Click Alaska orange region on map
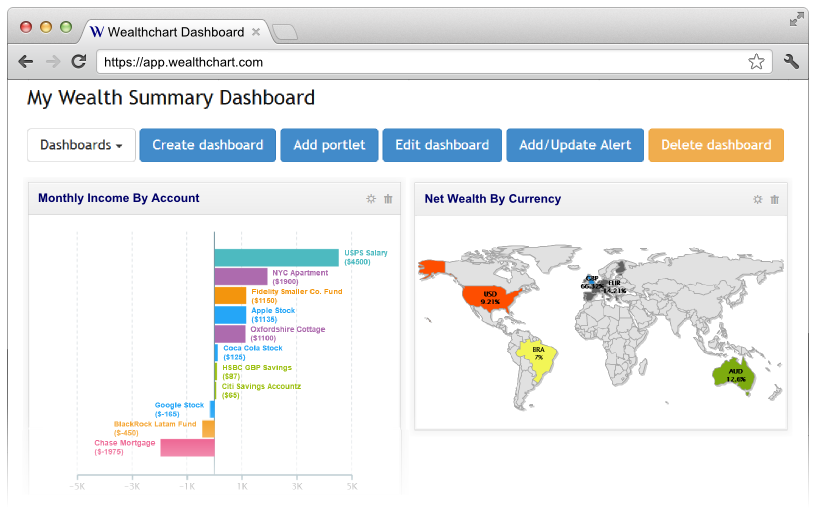 (x=432, y=268)
